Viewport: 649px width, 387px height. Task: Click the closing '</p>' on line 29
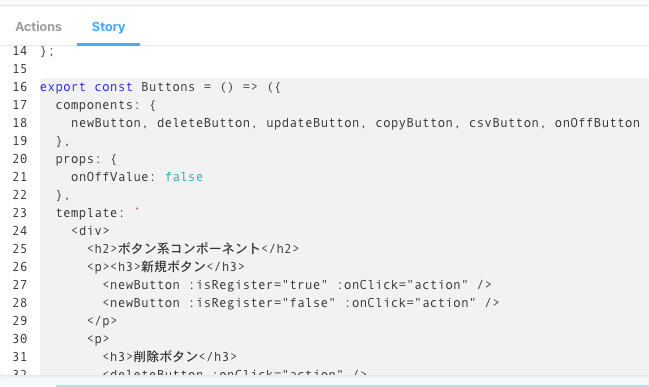point(102,321)
